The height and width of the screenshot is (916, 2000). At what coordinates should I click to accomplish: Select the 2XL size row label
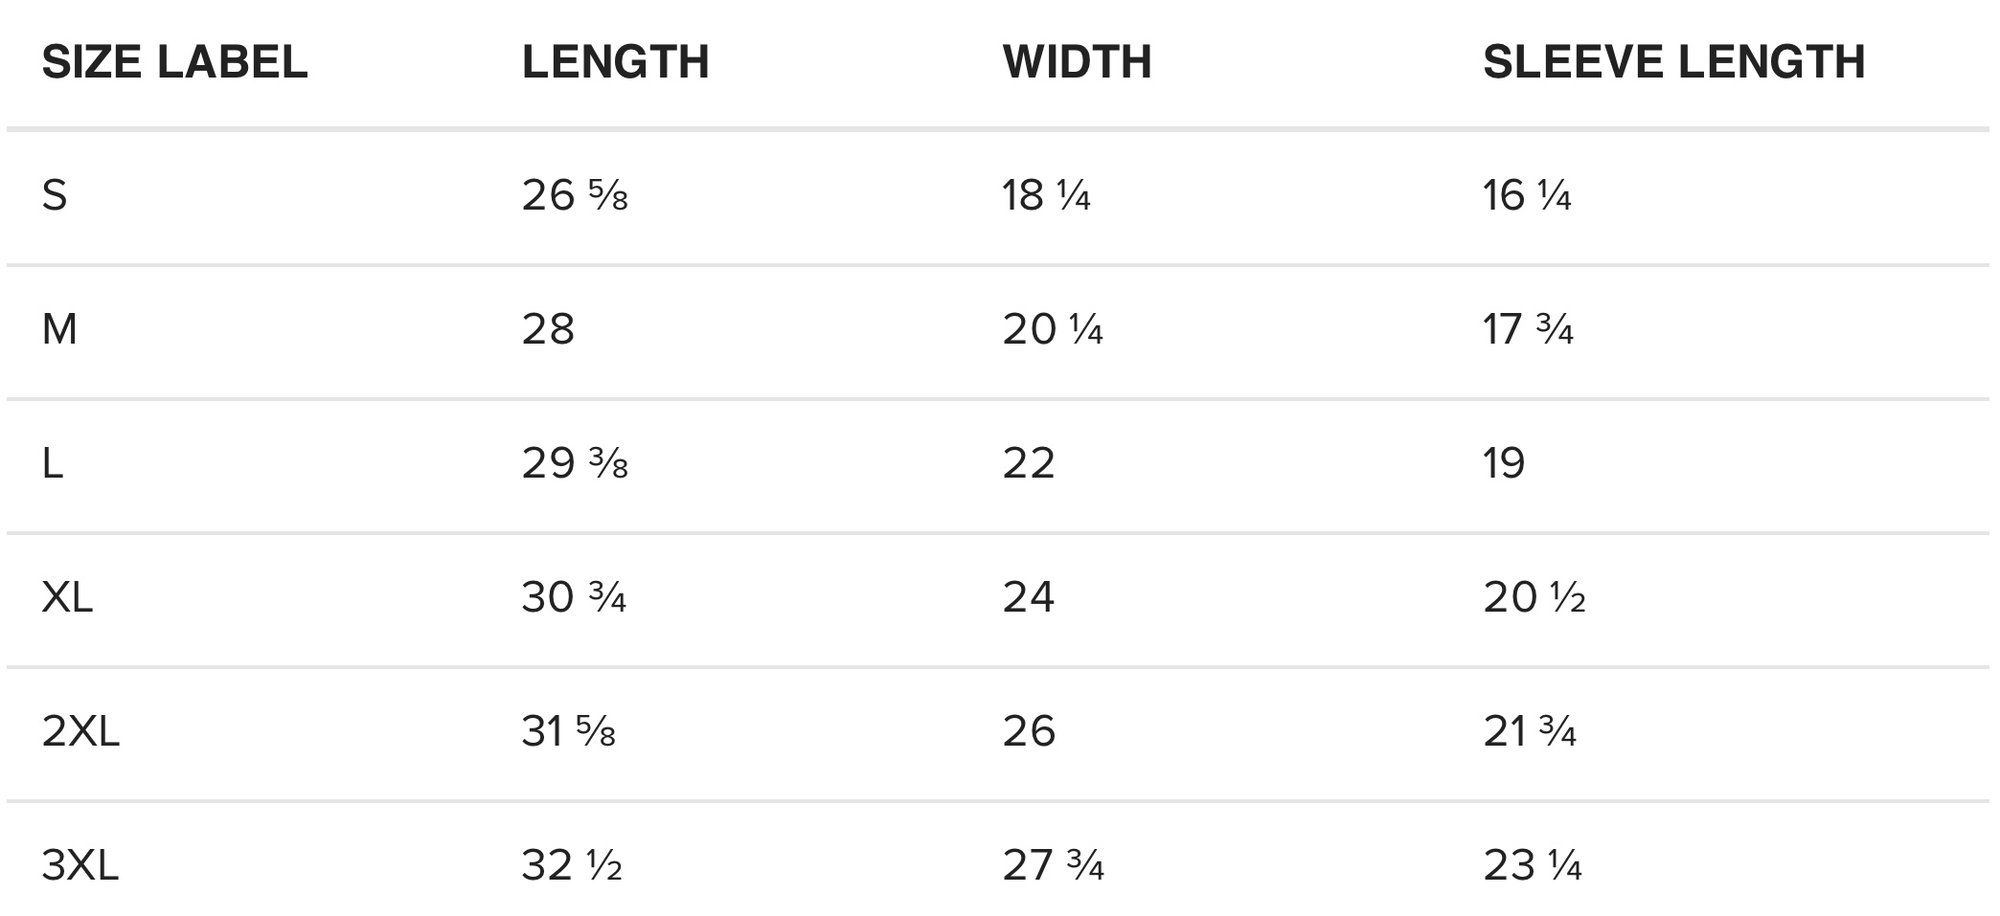[80, 731]
